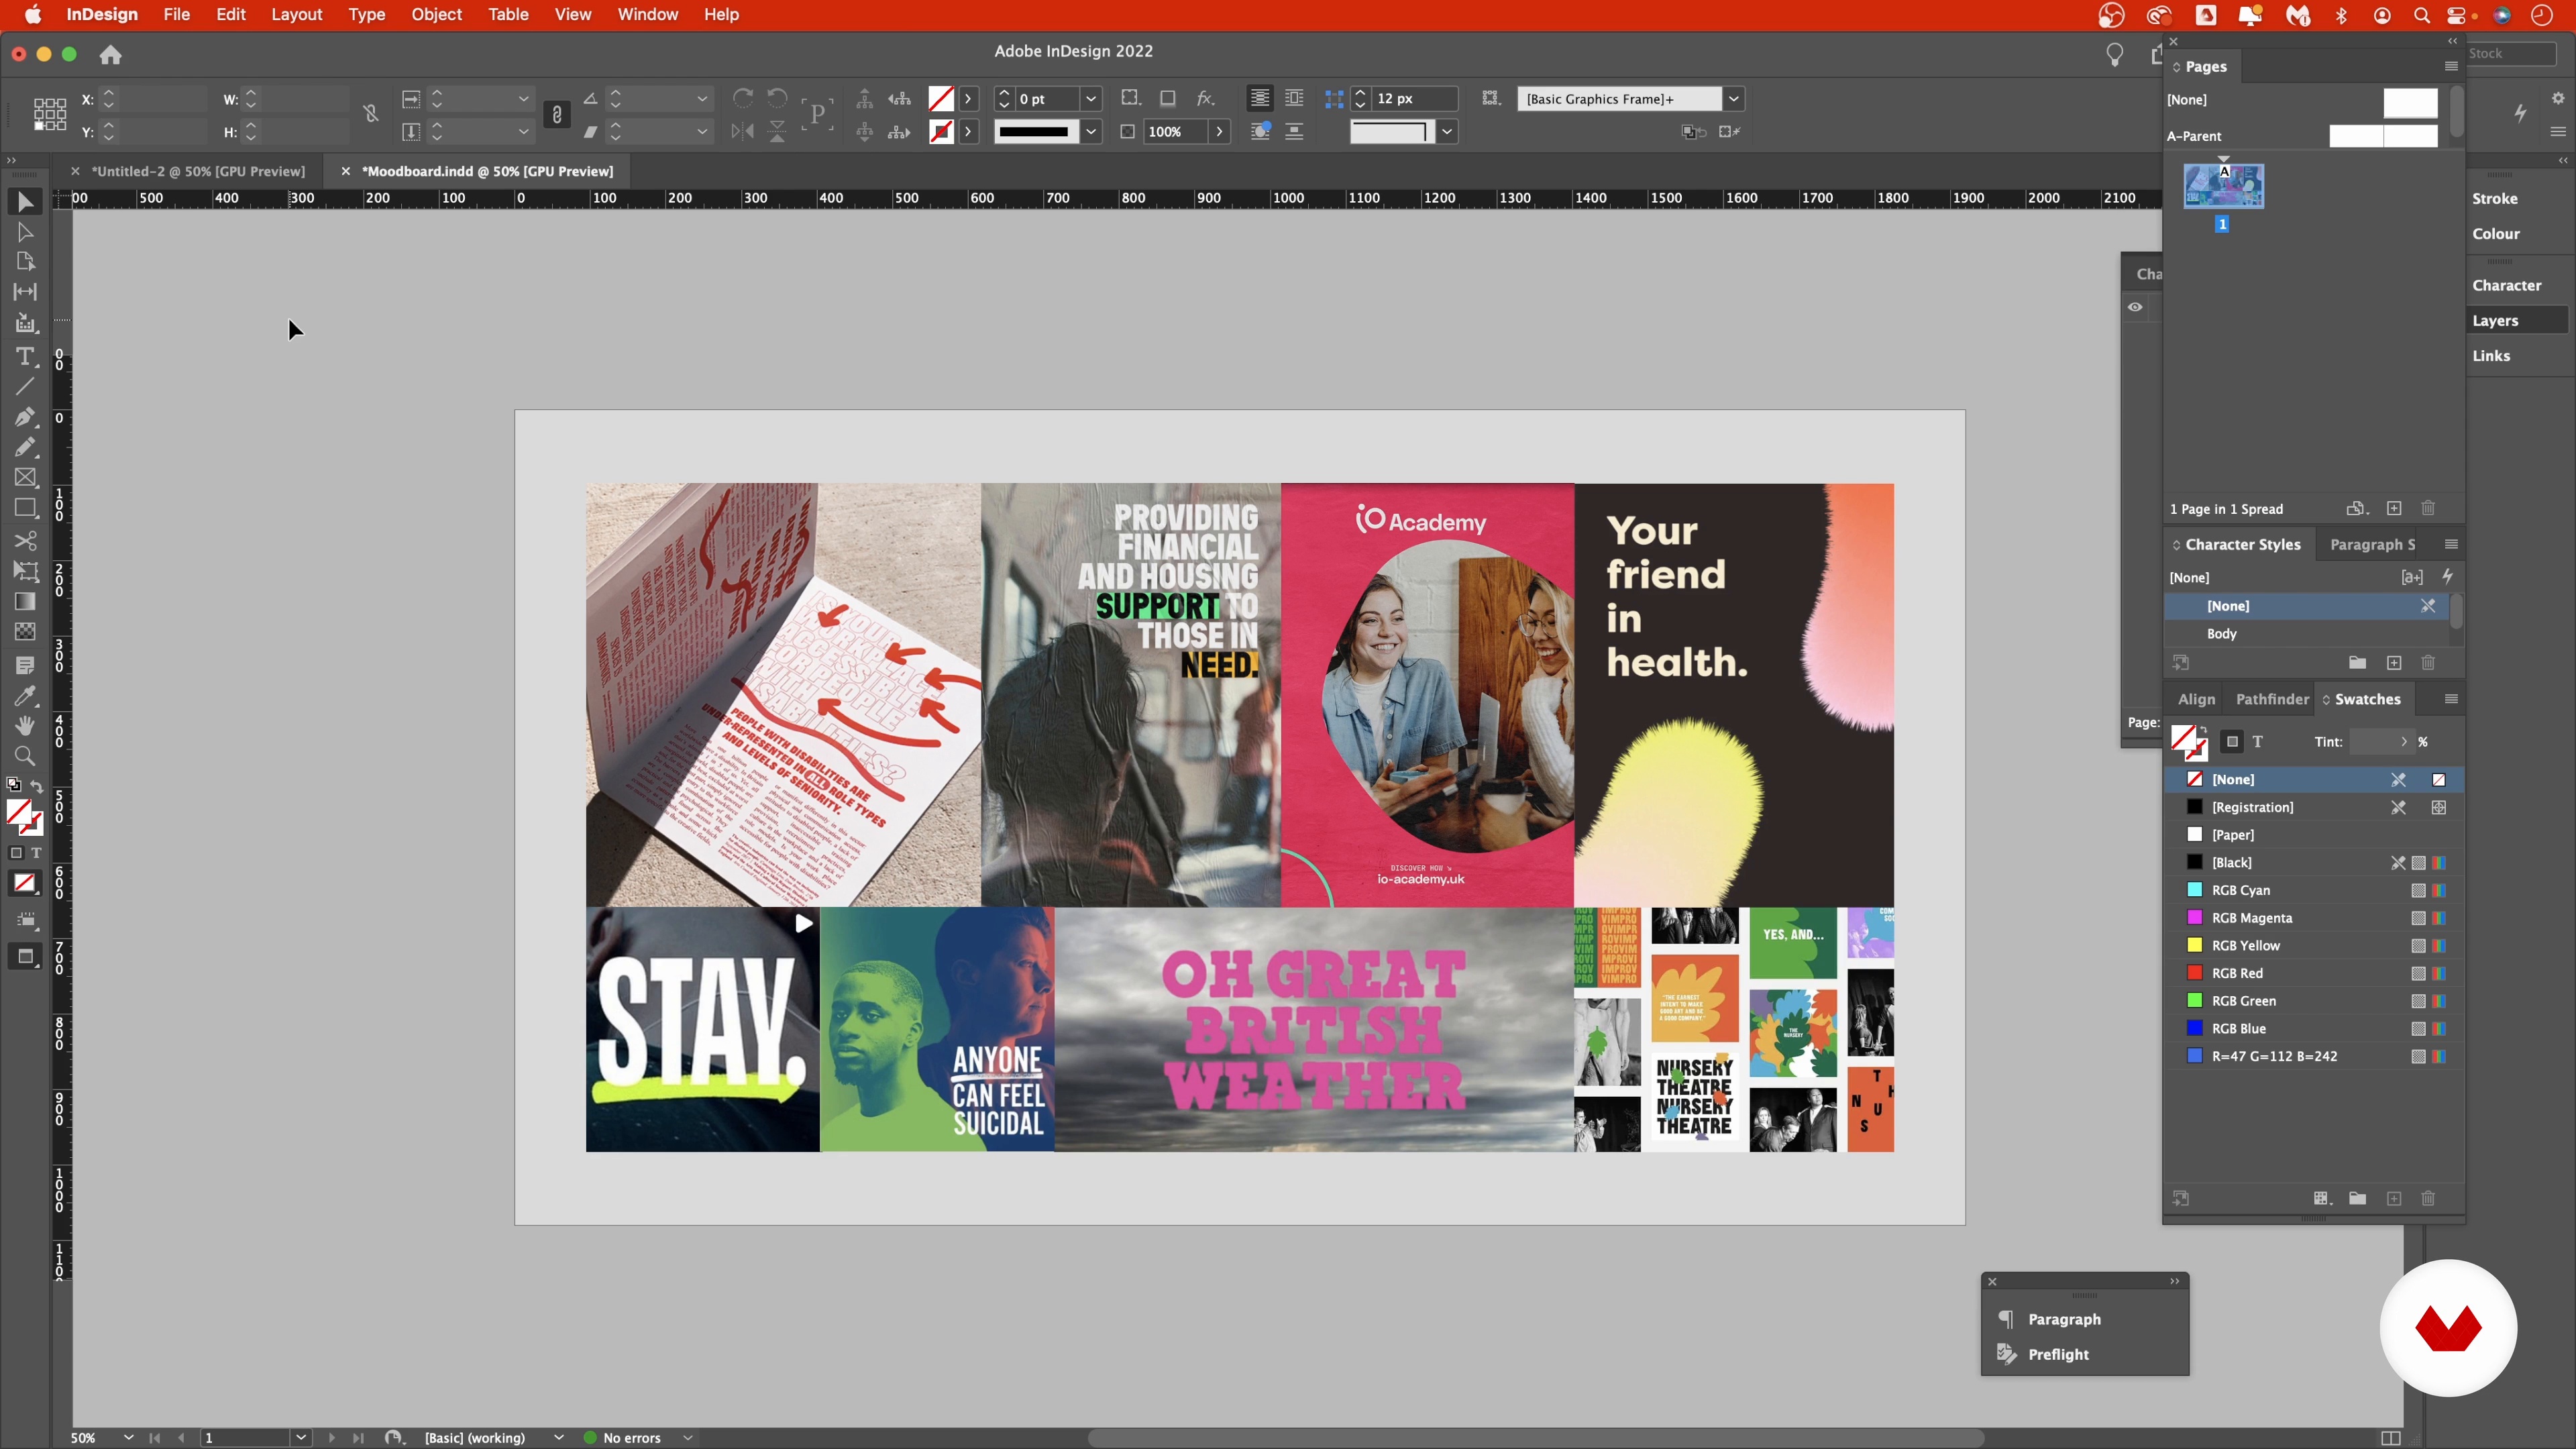The height and width of the screenshot is (1449, 2576).
Task: Open Spotlight search in menu bar
Action: [x=2421, y=15]
